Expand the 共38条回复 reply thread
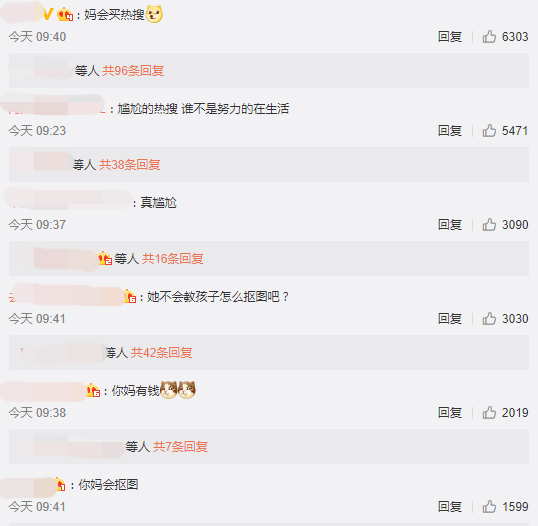Screen dimensions: 538x526 click(130, 165)
